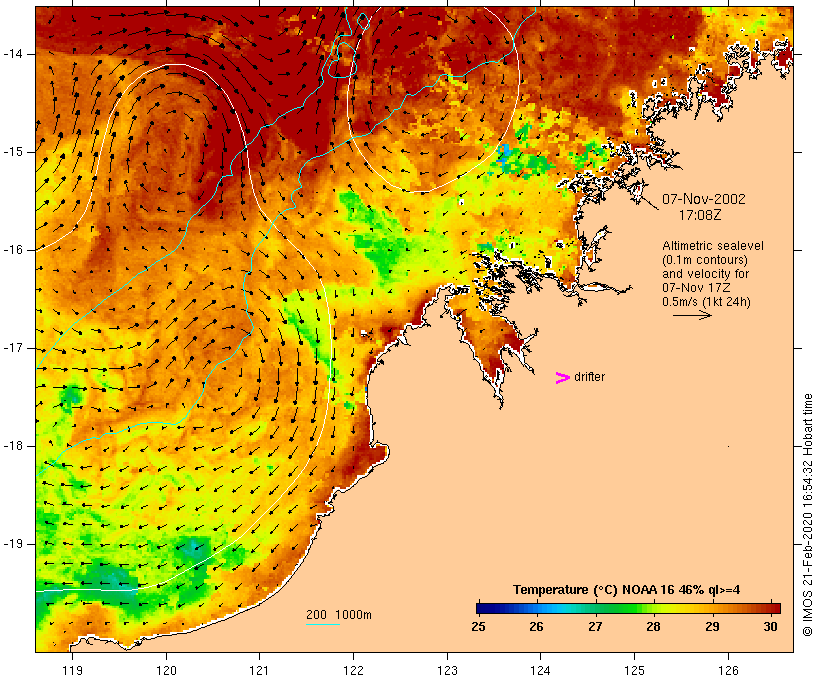Click the time text '17:08Z'

pos(700,215)
